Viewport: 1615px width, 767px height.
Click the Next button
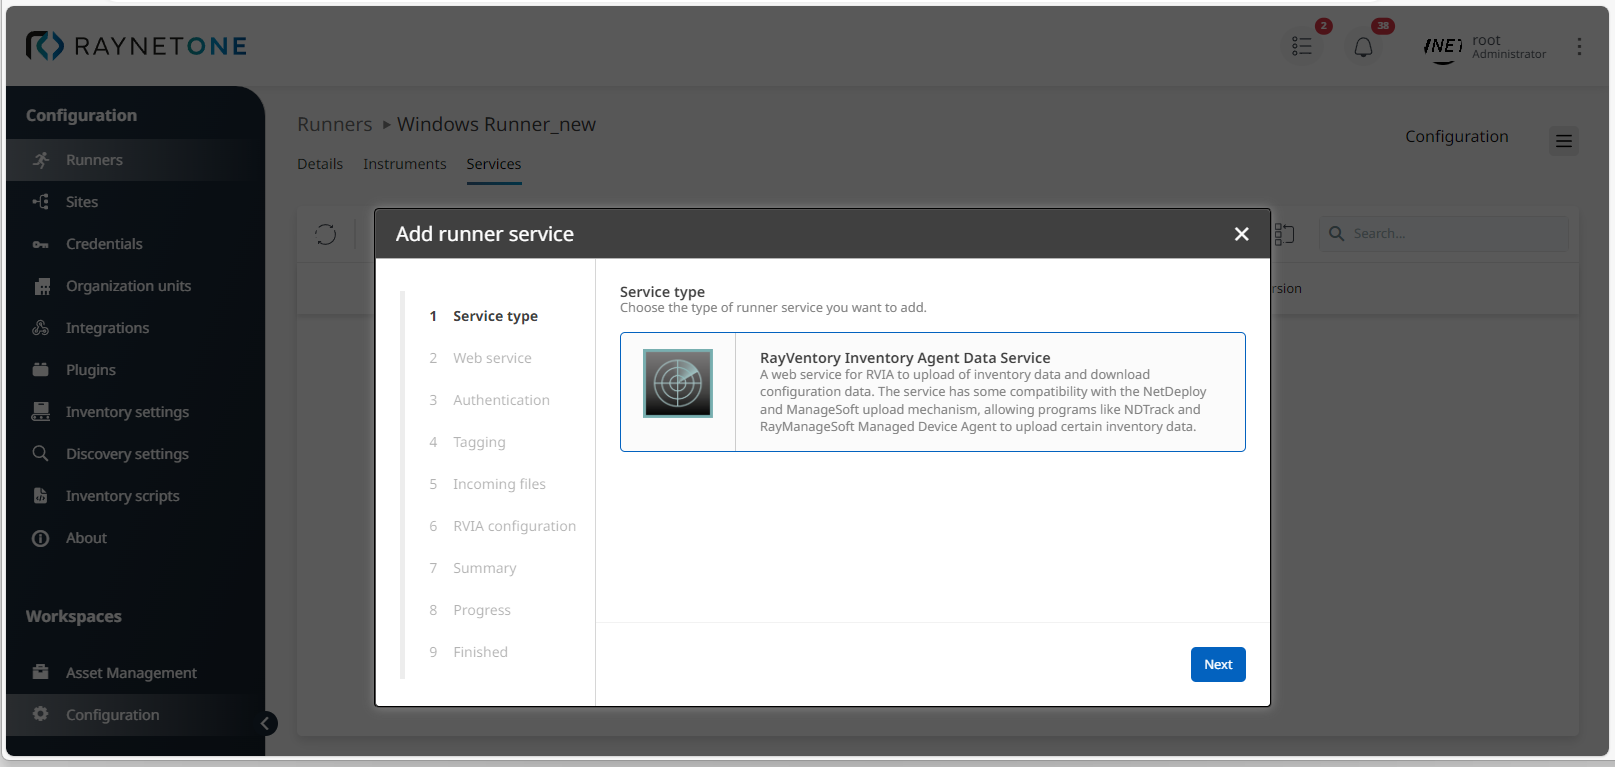(1218, 665)
